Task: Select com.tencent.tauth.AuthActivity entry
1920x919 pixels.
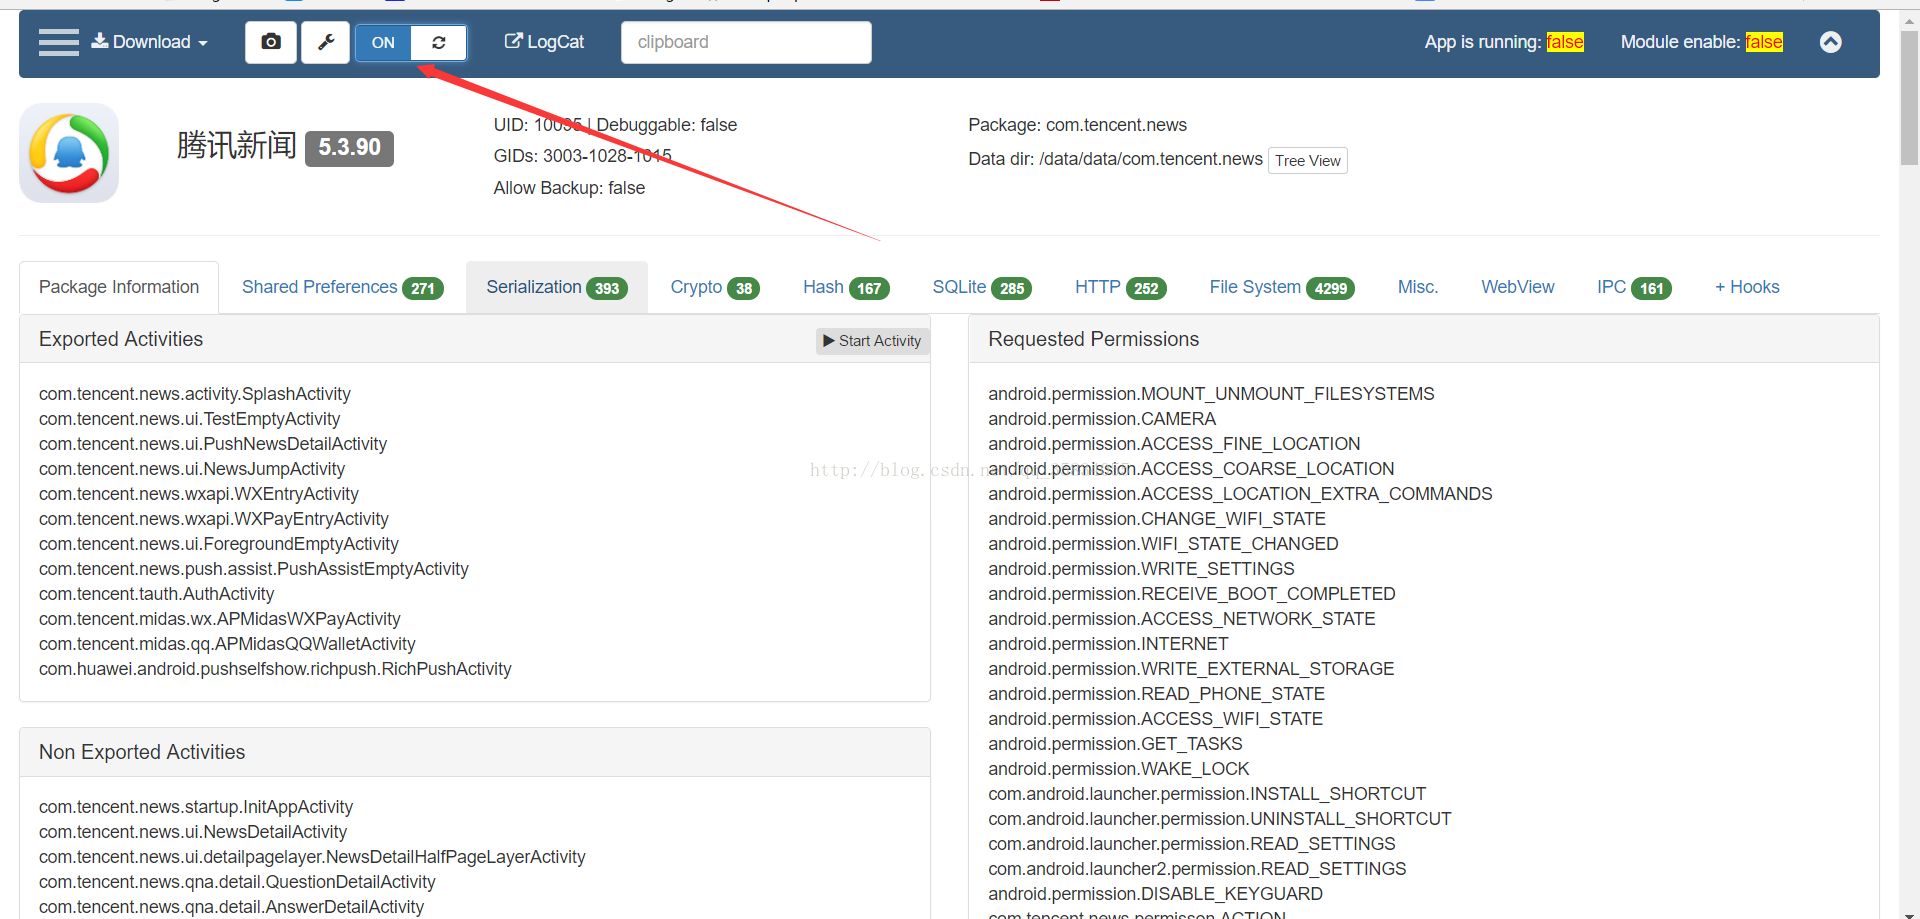Action: pos(157,594)
